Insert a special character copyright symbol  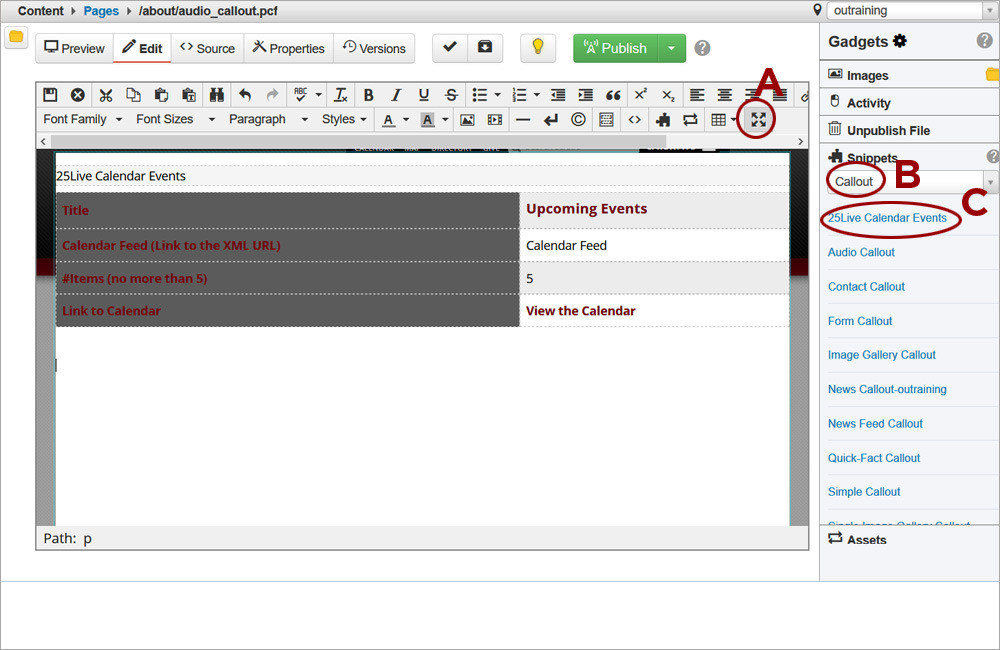(x=578, y=120)
